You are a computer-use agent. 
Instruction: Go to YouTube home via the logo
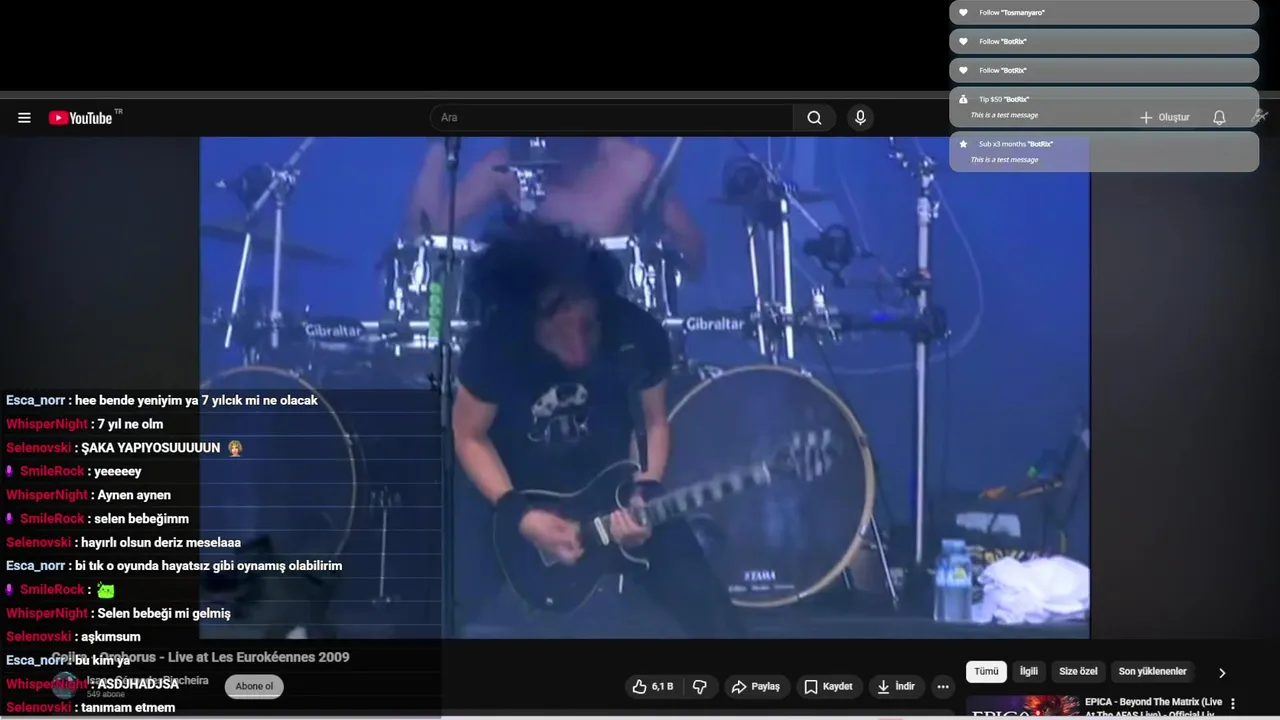coord(82,118)
